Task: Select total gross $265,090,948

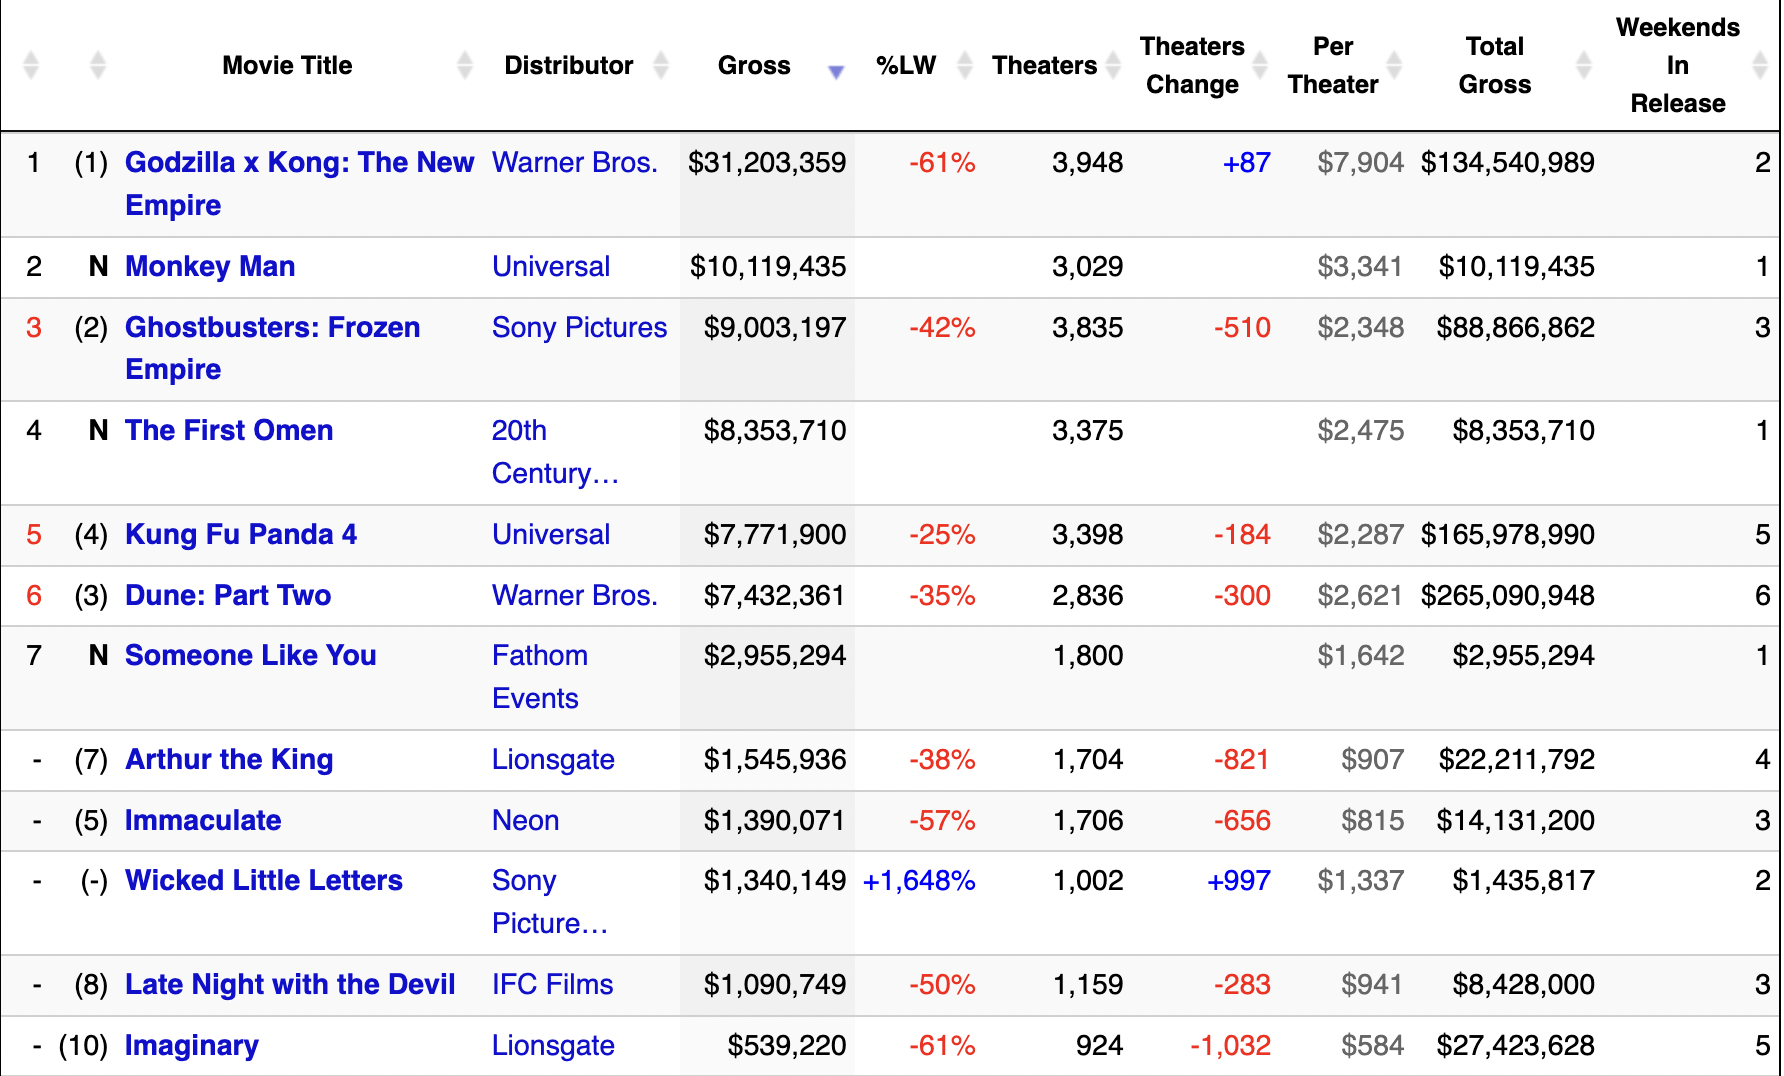Action: click(1508, 595)
